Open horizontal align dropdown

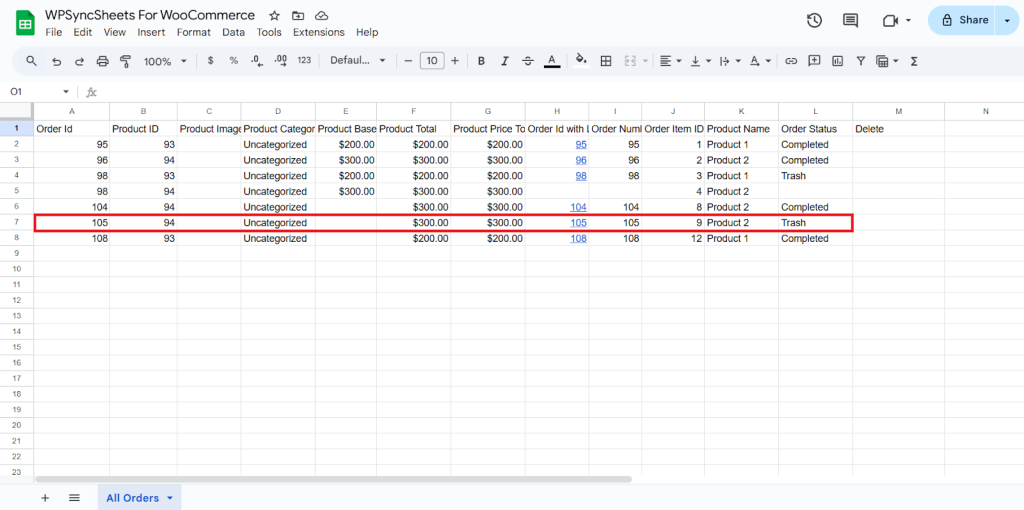click(x=670, y=61)
